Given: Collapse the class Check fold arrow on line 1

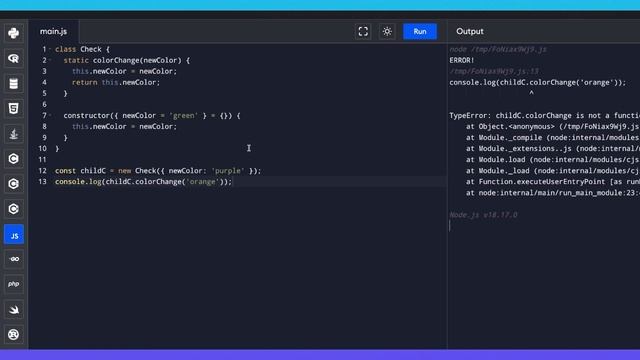Looking at the screenshot, I should (x=50, y=49).
